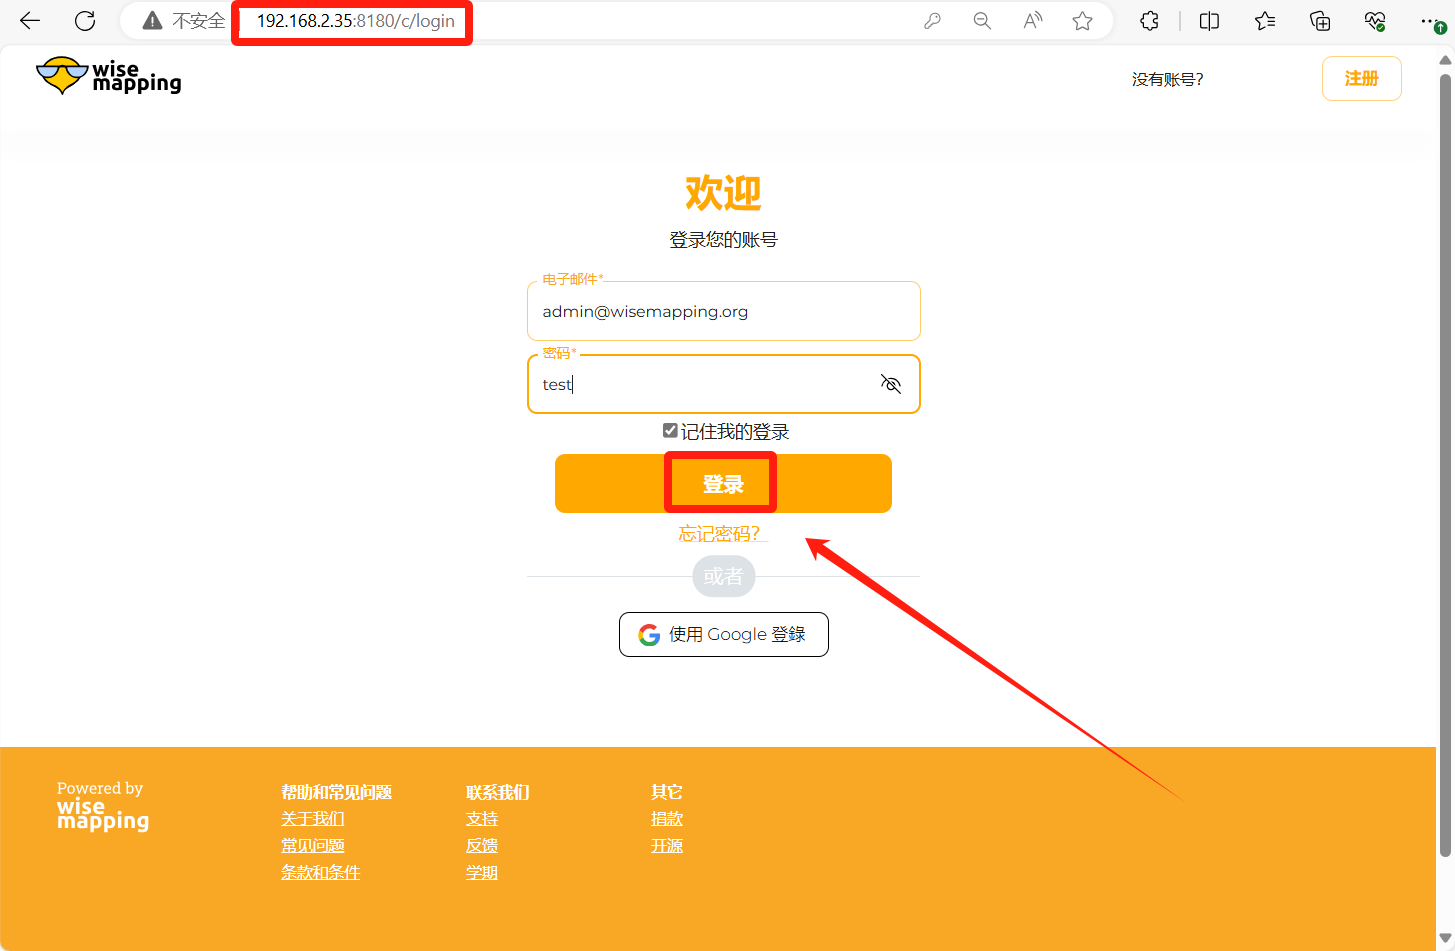Click into the 电子邮件 email field
Viewport: 1455px width, 951px height.
(x=723, y=312)
